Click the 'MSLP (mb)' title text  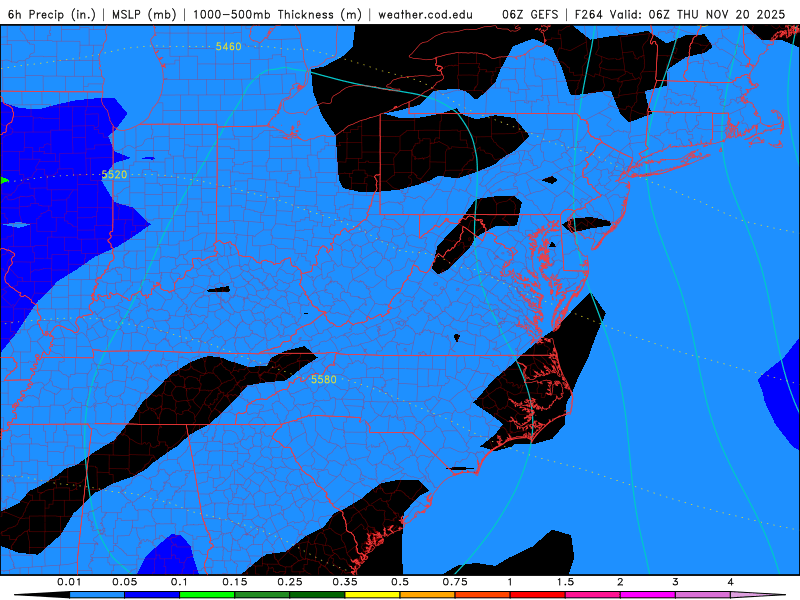(x=144, y=14)
